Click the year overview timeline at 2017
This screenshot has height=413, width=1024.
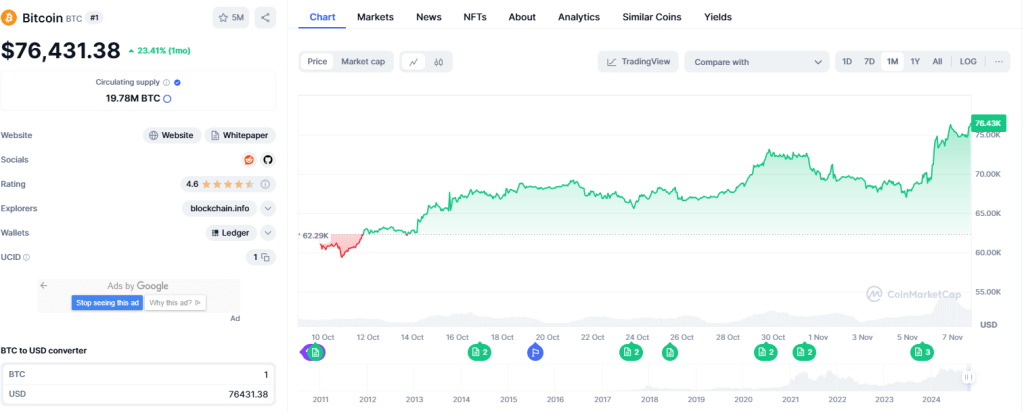602,398
